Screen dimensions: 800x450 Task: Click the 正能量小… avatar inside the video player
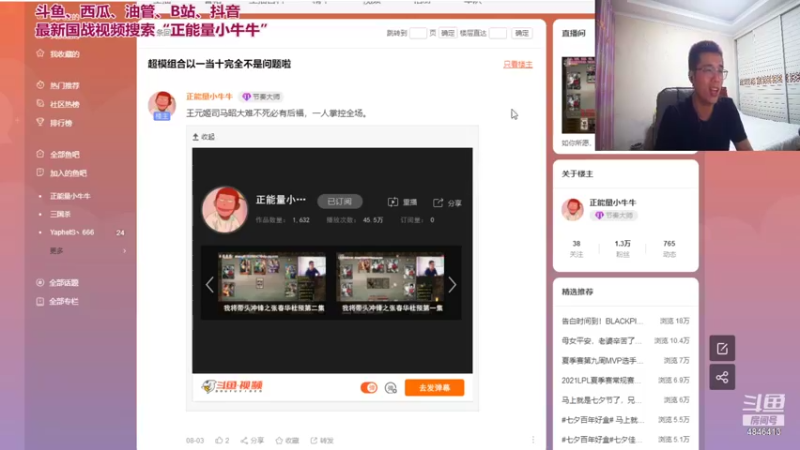pos(224,209)
